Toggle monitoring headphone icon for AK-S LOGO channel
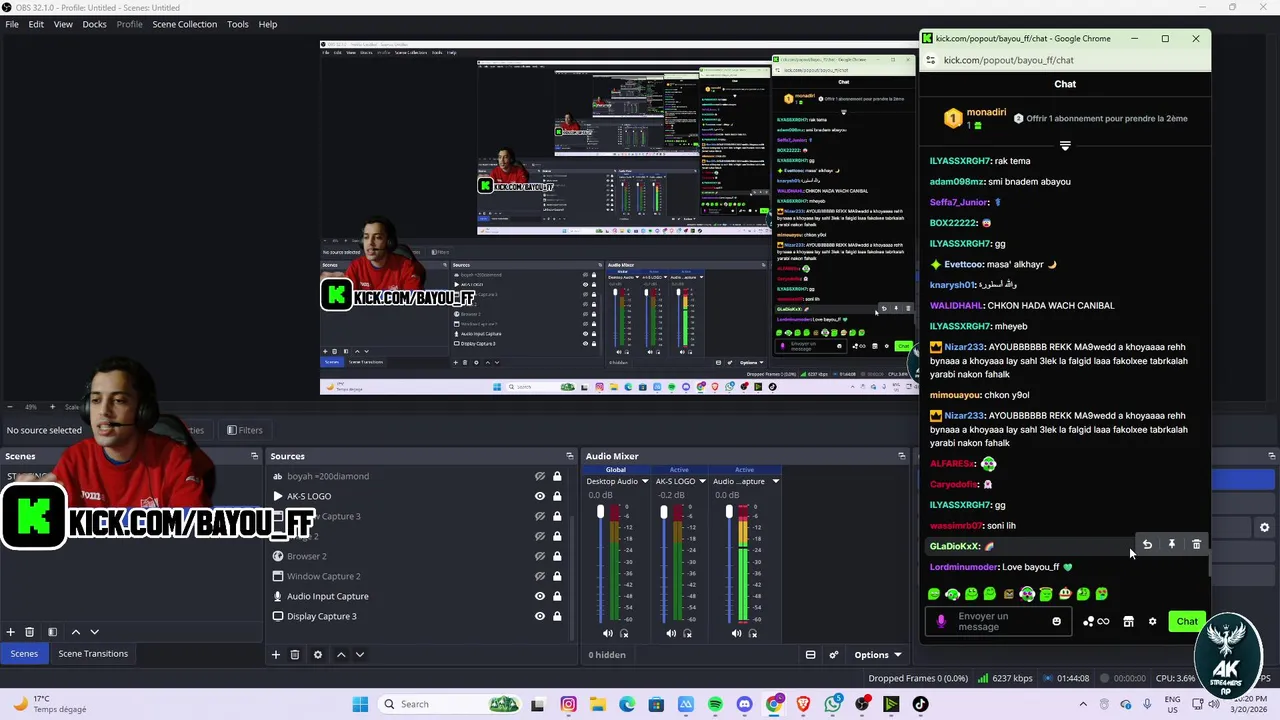Viewport: 1280px width, 720px height. (688, 633)
